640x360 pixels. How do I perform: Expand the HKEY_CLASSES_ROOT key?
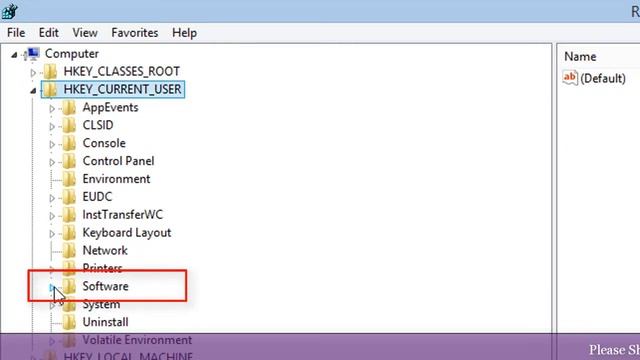(x=33, y=73)
